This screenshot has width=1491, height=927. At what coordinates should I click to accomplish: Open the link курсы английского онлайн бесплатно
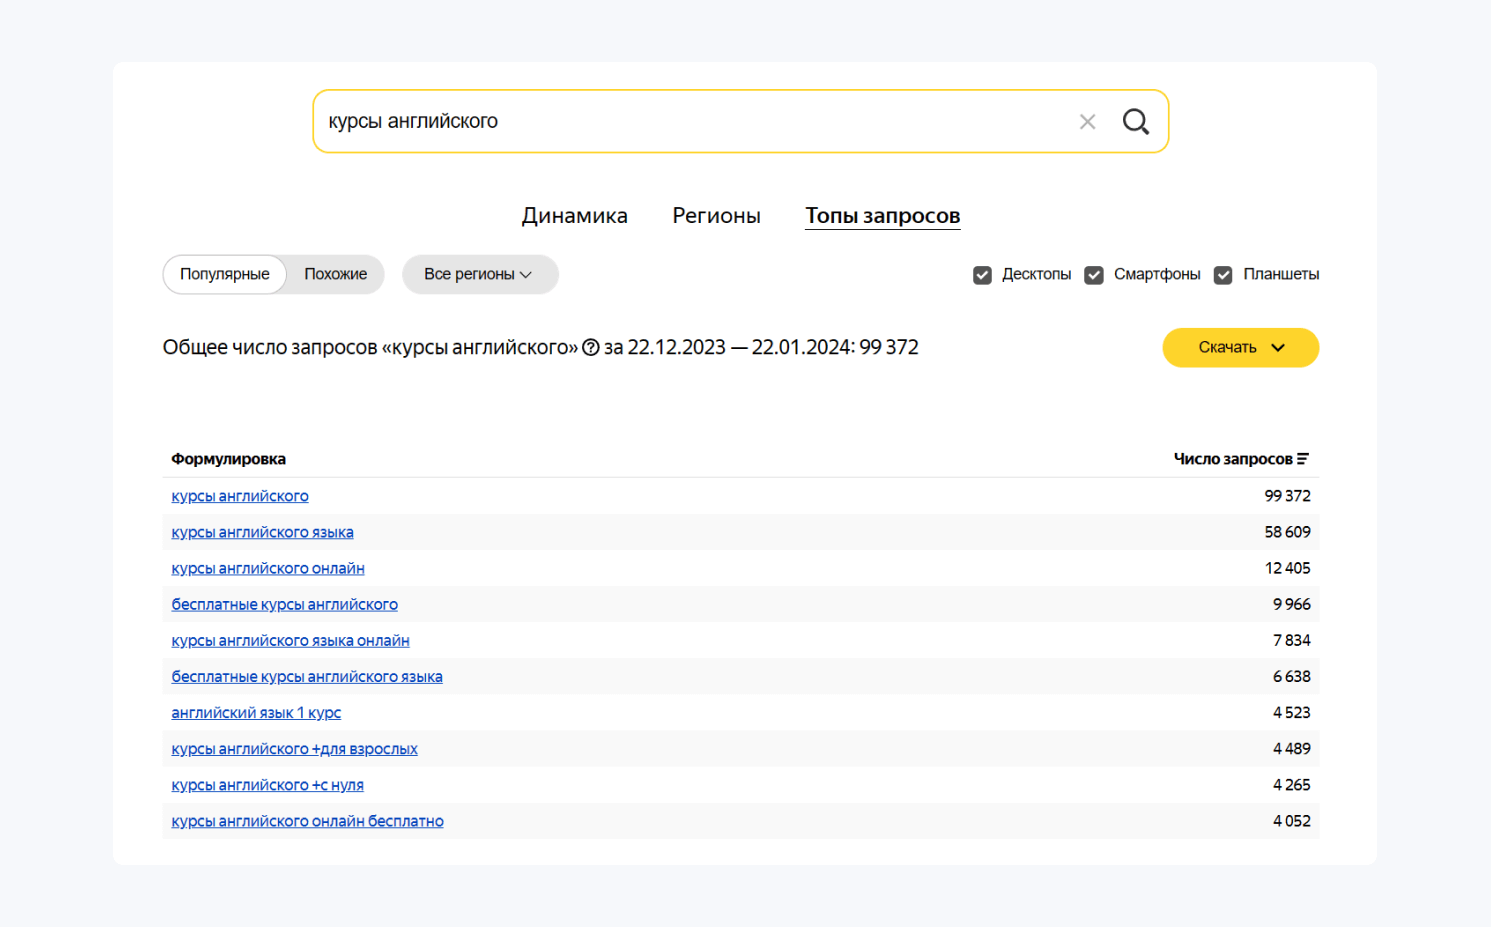click(x=307, y=821)
